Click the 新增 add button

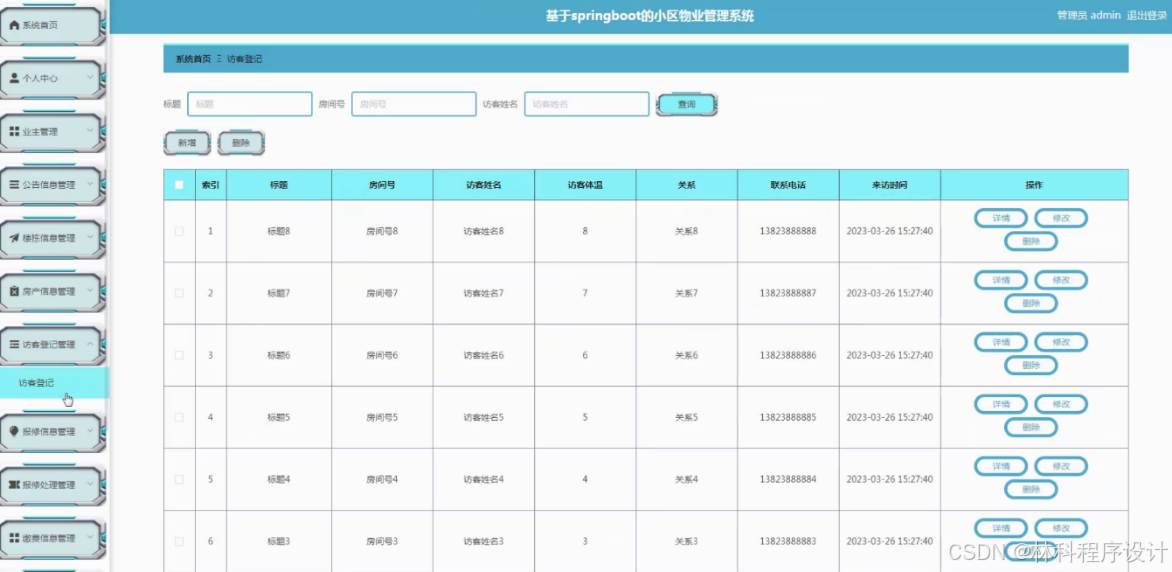point(187,143)
